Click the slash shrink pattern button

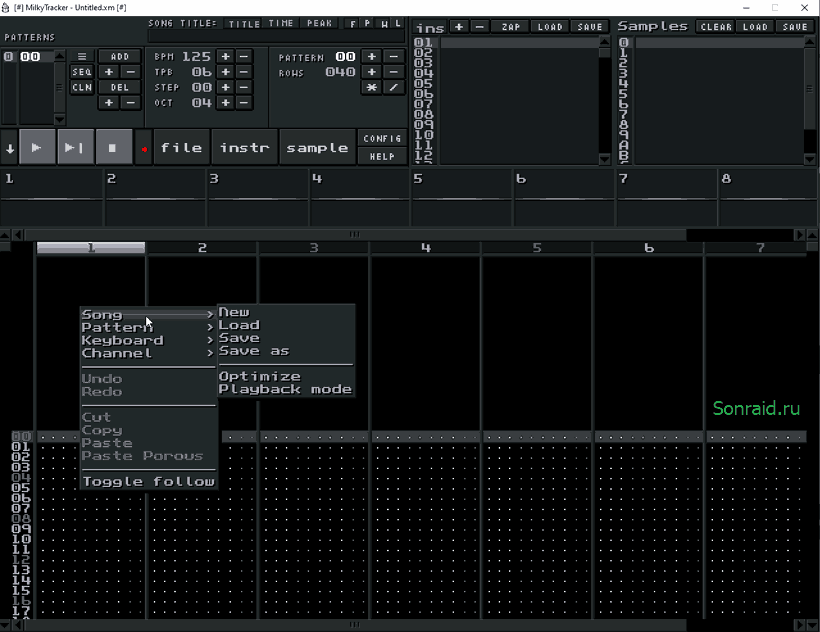coord(394,87)
